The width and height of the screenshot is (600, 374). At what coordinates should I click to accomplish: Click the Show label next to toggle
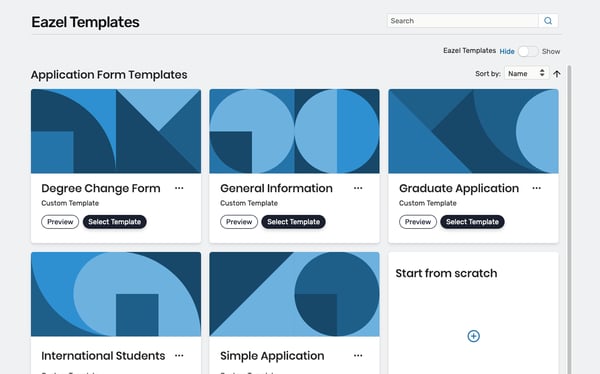[x=551, y=51]
